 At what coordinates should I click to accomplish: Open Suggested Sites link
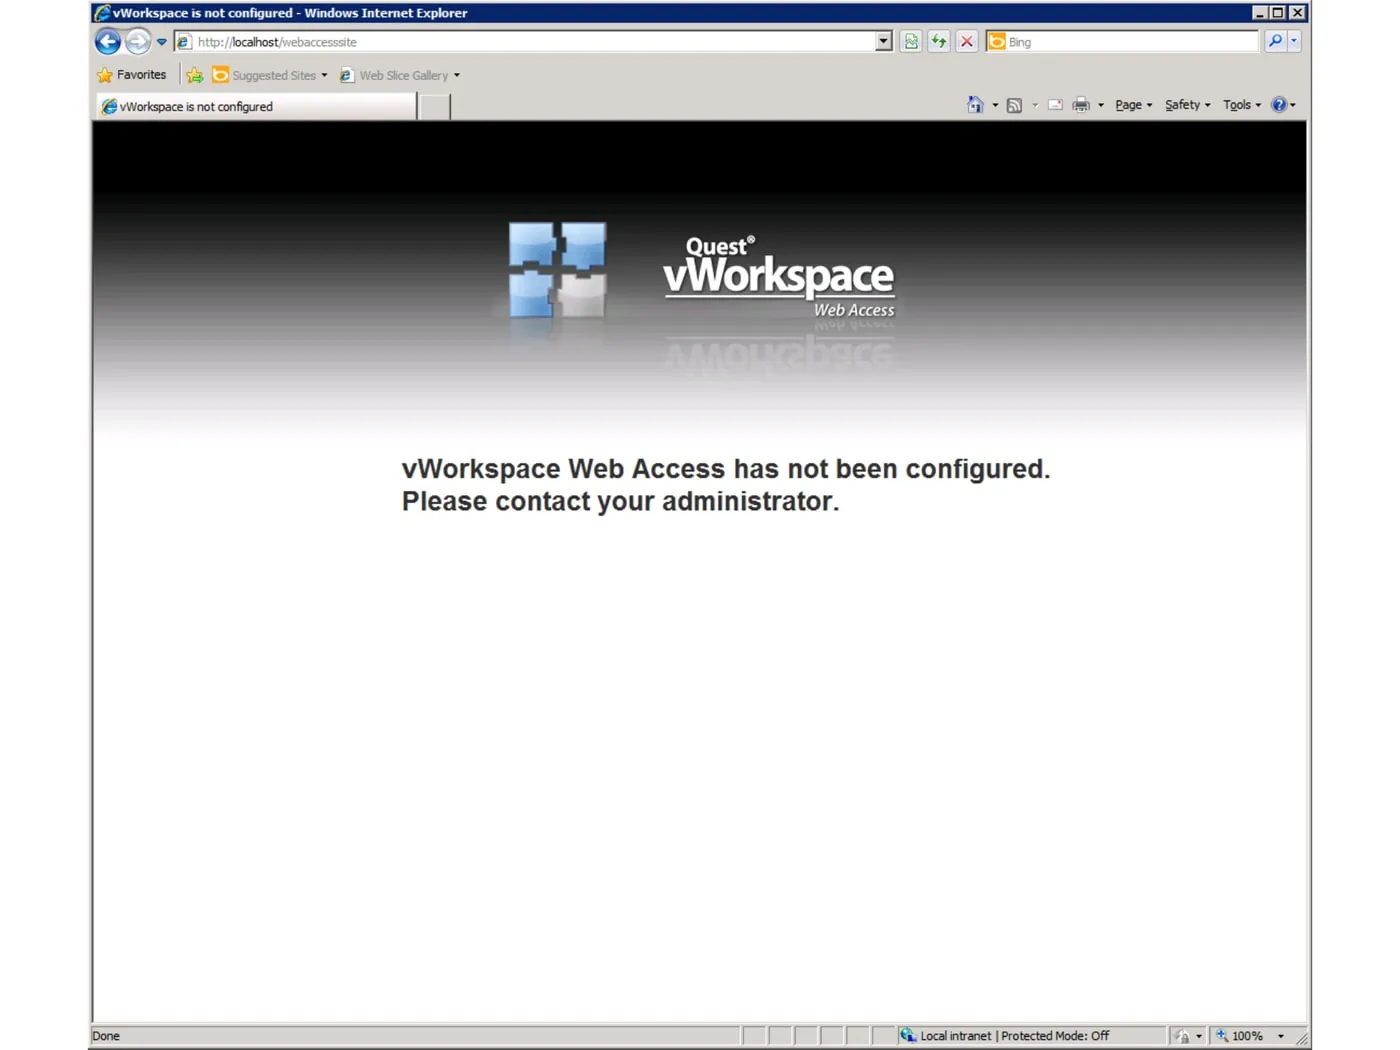coord(270,75)
